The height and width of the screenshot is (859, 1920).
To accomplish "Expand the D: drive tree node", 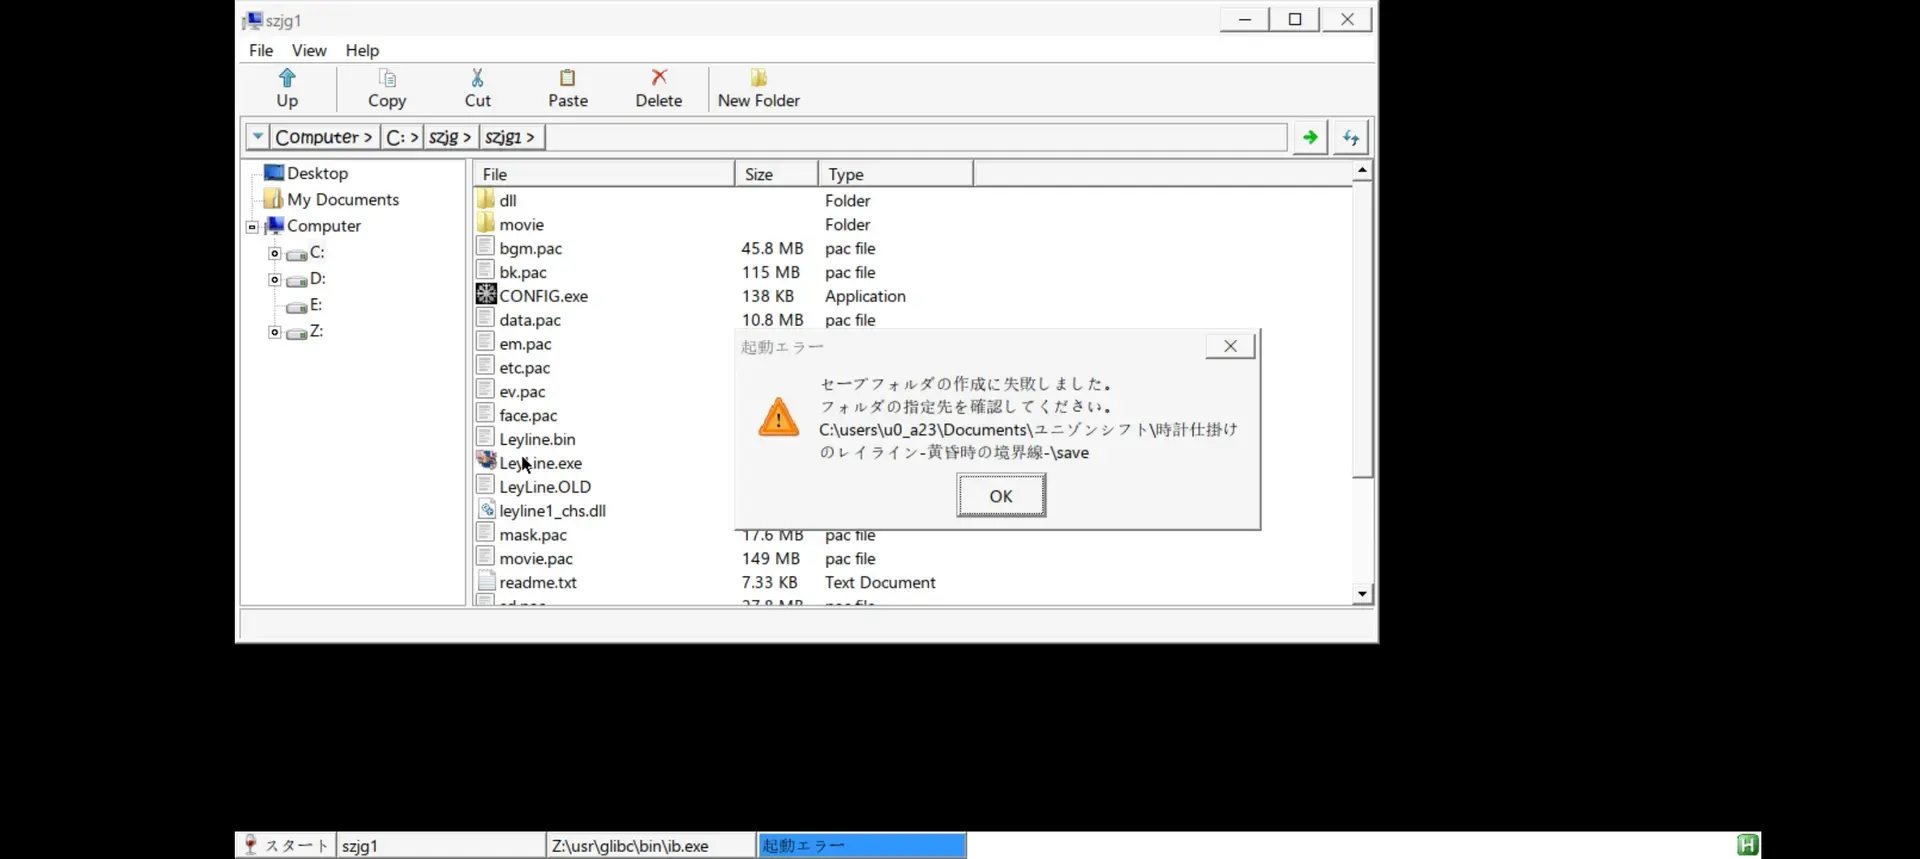I will (x=274, y=280).
